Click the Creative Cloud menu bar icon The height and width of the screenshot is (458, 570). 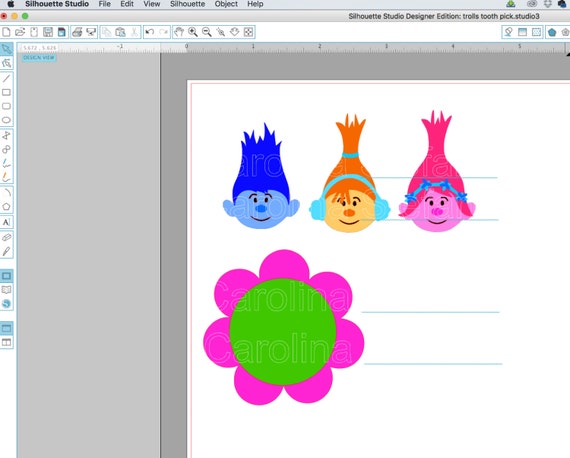[x=532, y=4]
